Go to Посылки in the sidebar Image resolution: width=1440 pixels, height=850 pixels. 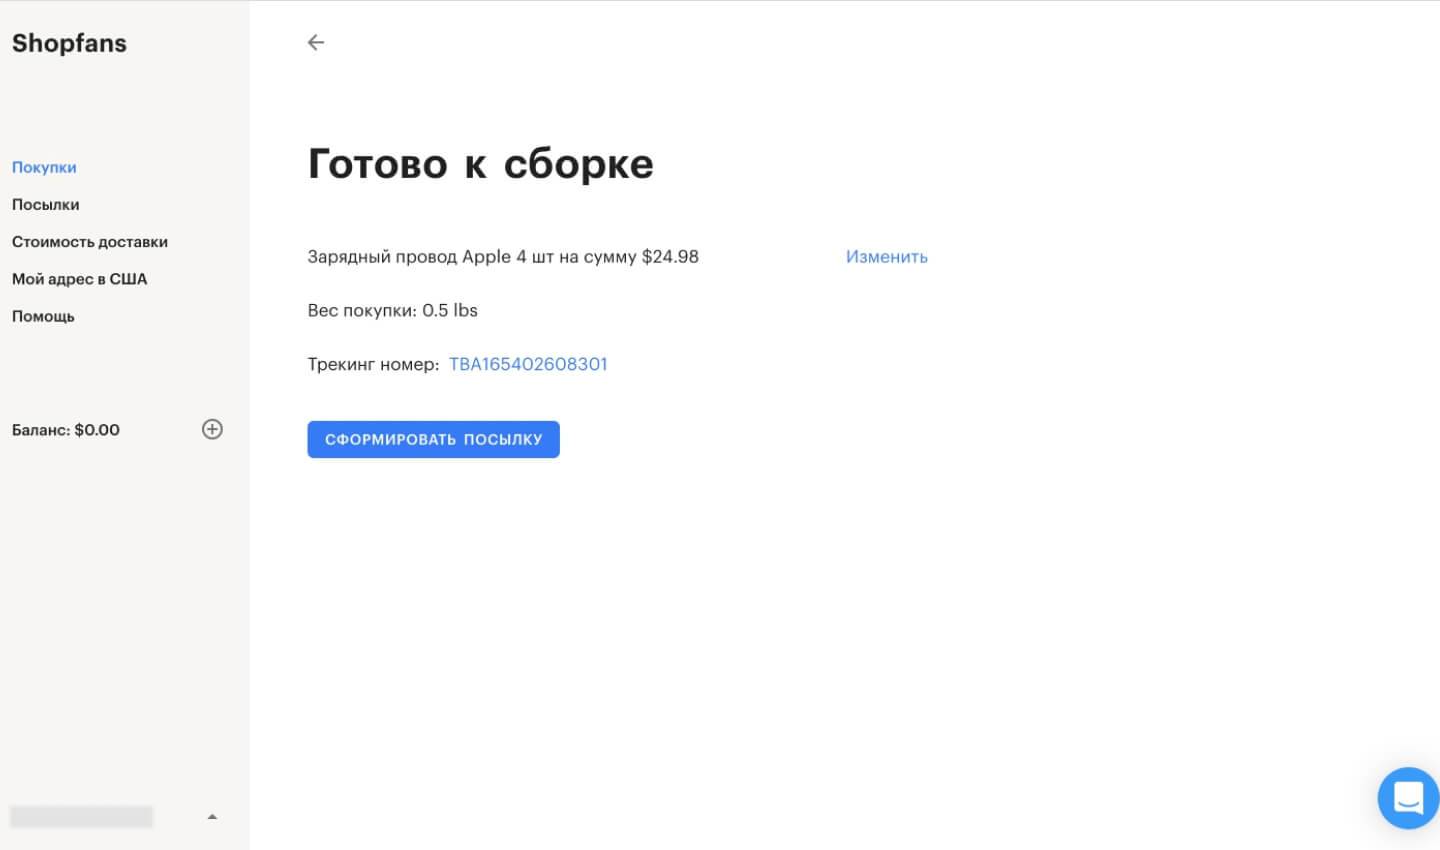45,204
